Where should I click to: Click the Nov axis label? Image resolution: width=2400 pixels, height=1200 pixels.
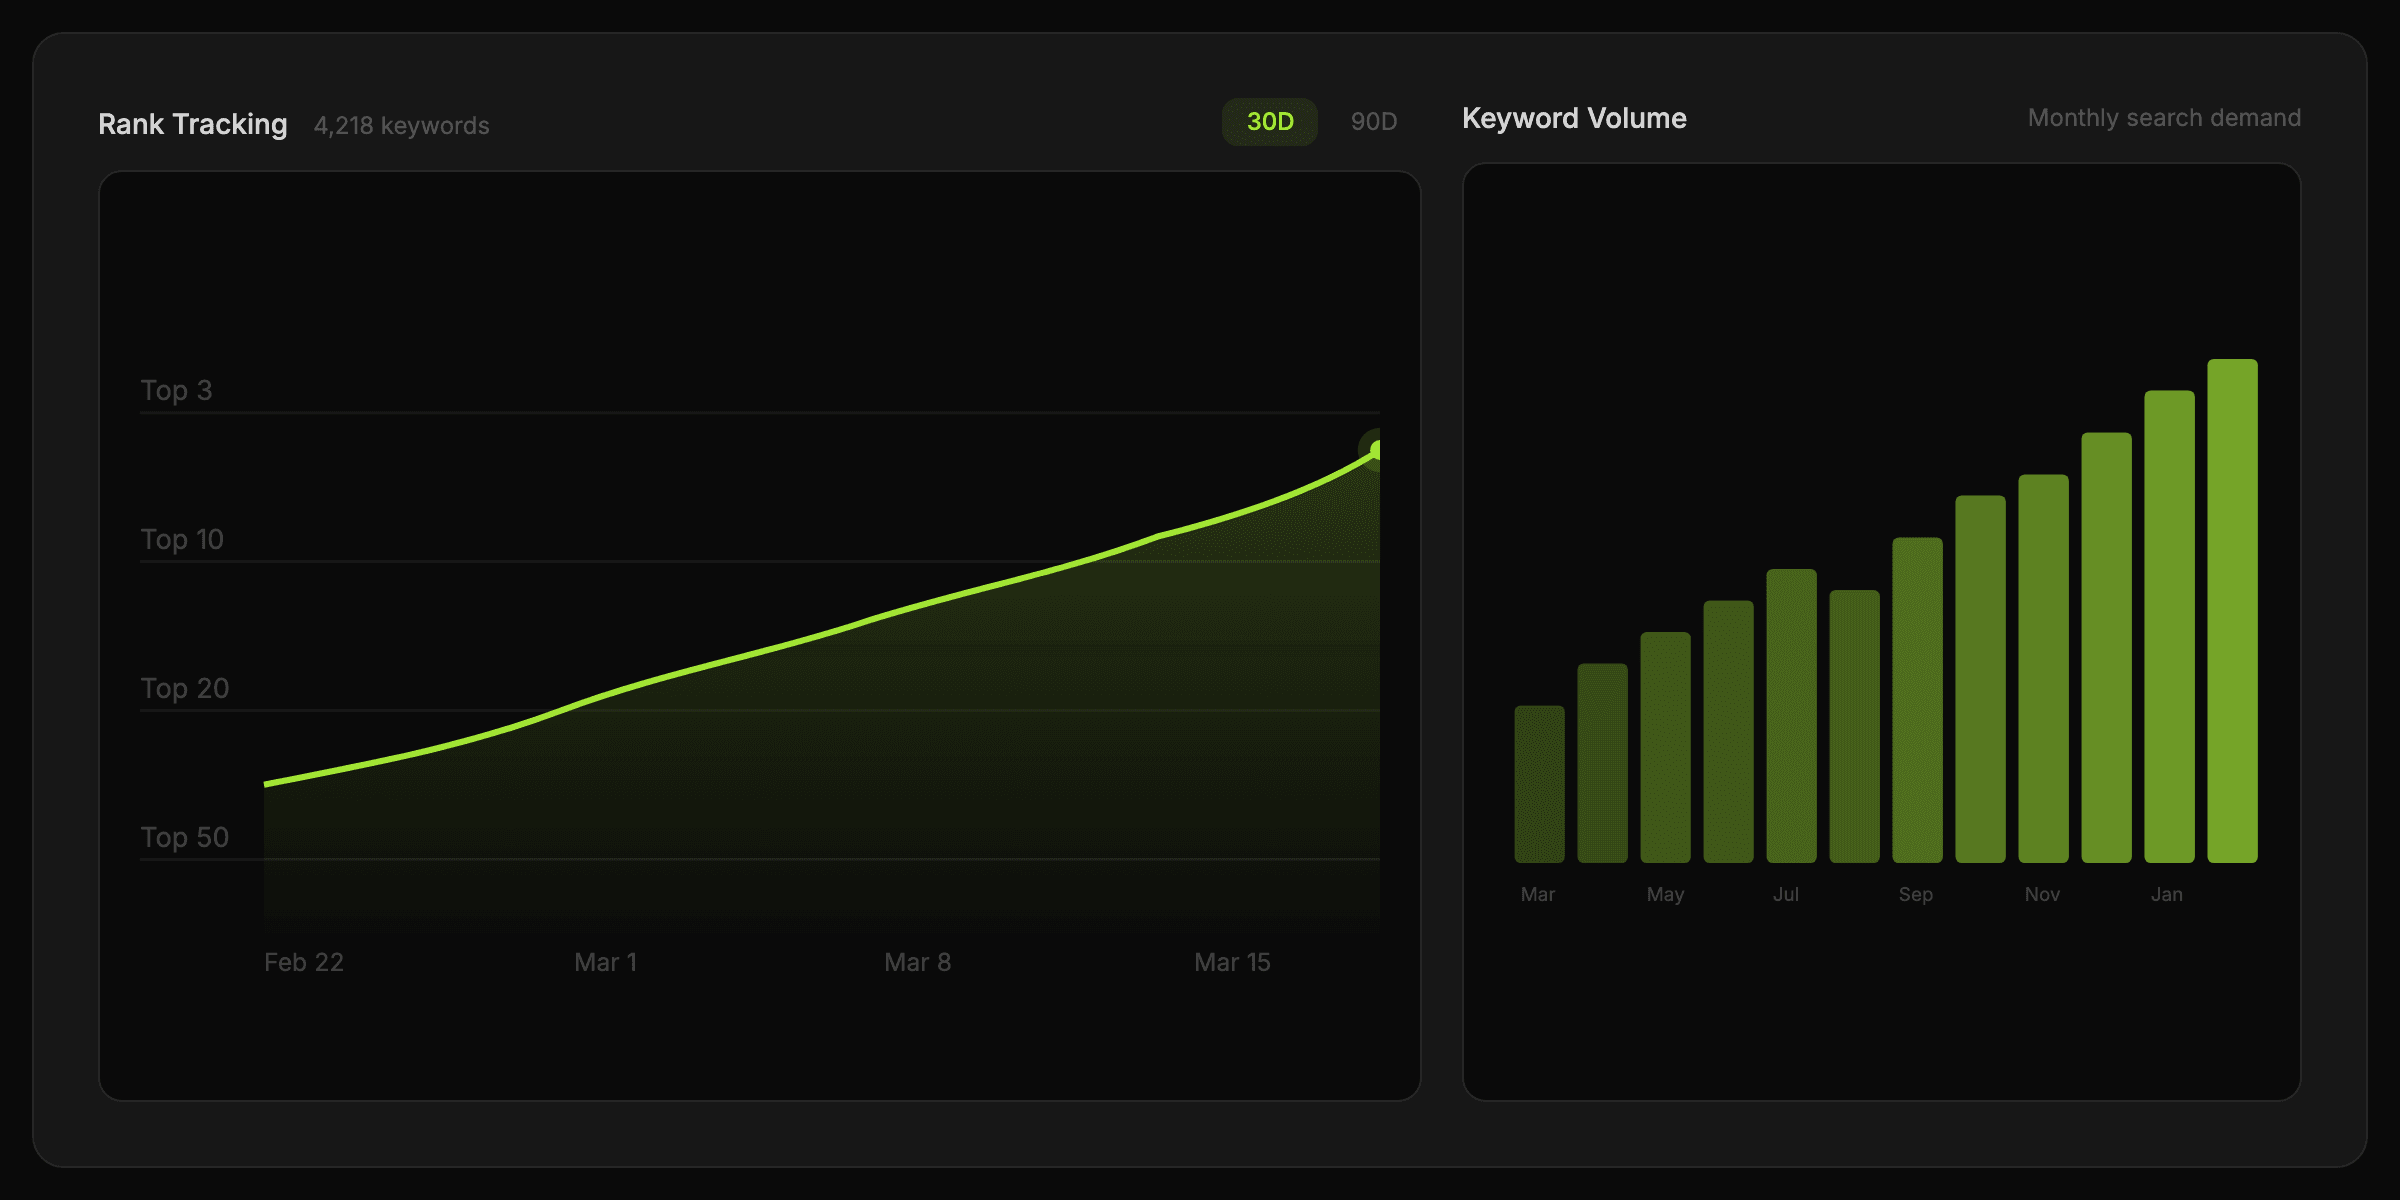point(2043,894)
